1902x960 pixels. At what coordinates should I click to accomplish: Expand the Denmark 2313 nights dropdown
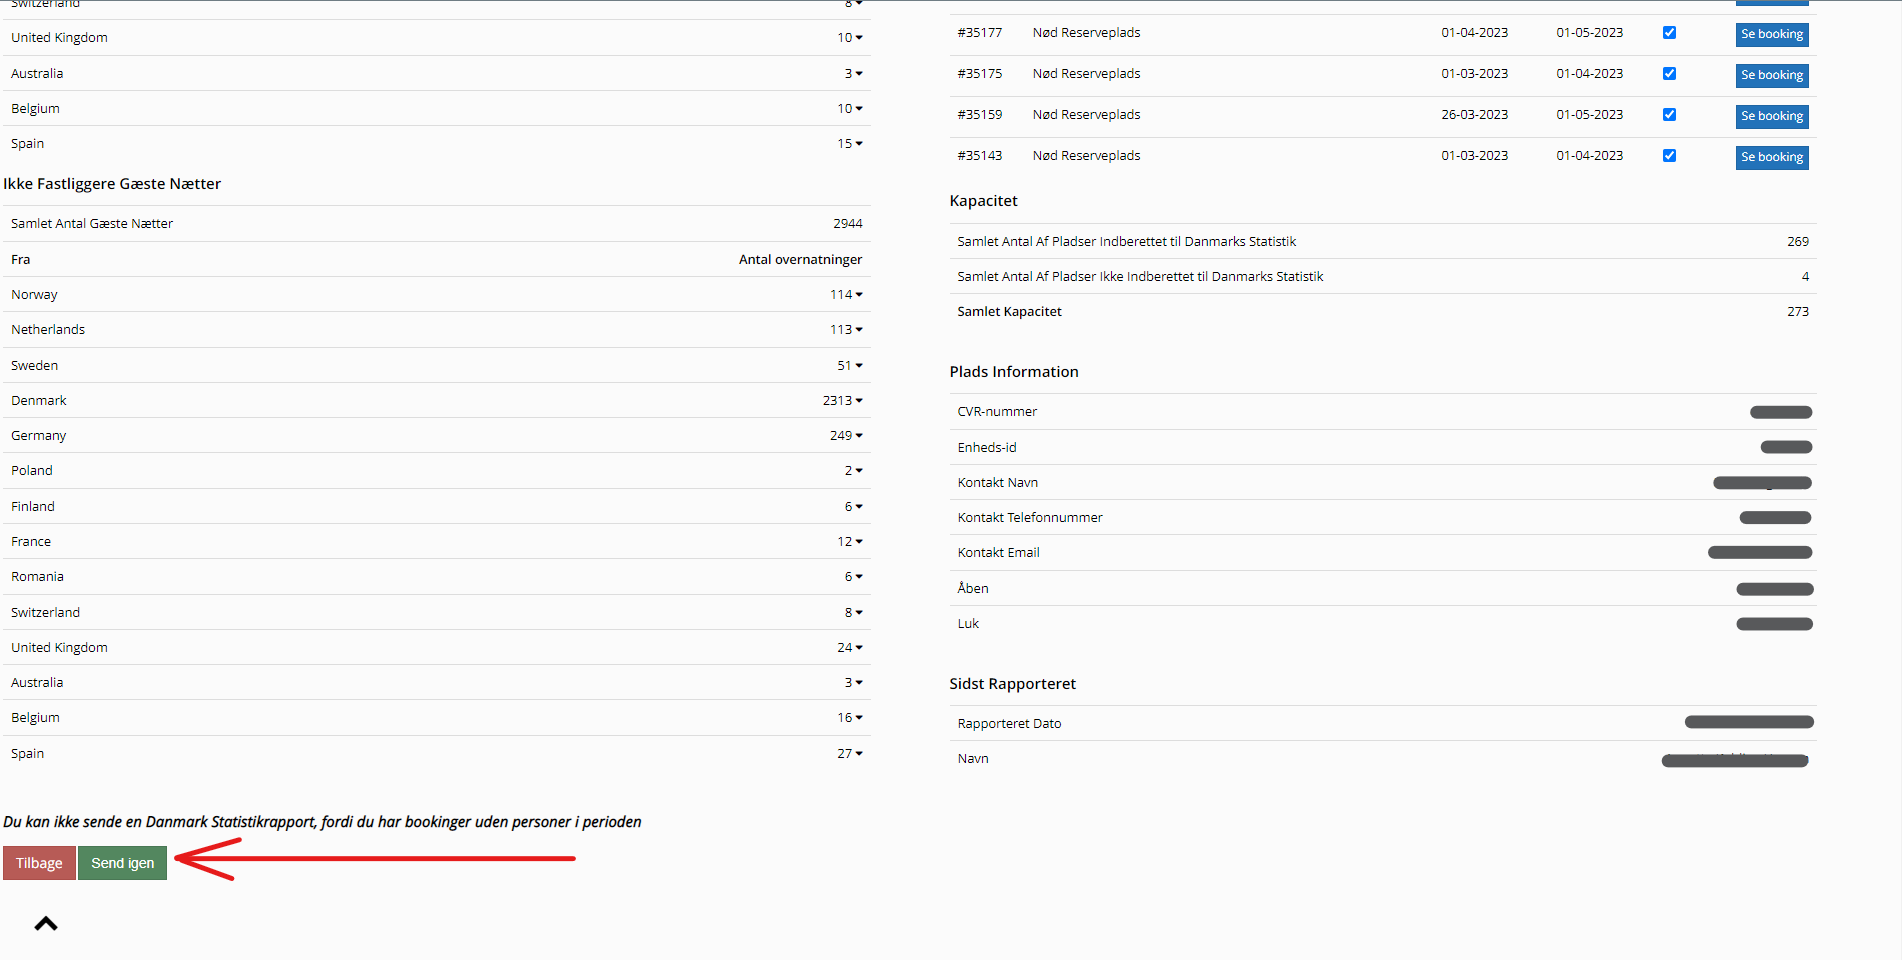(x=858, y=401)
